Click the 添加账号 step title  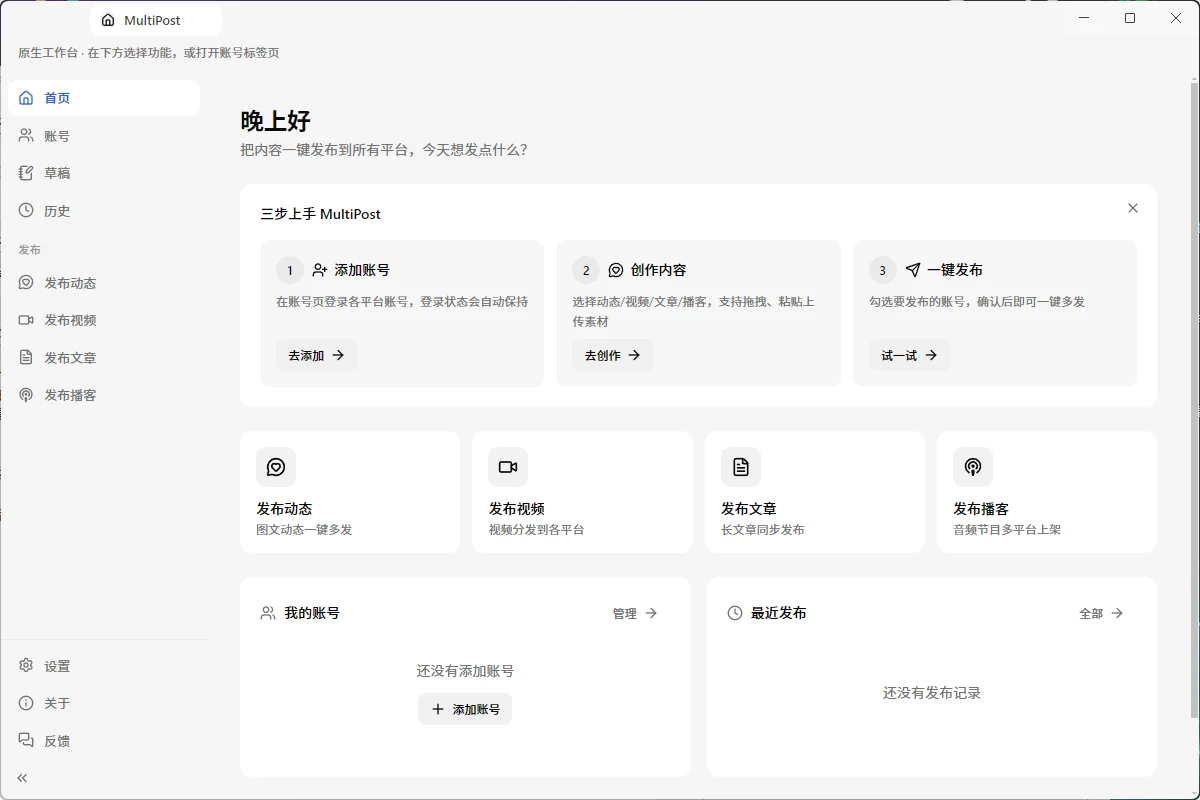(362, 270)
